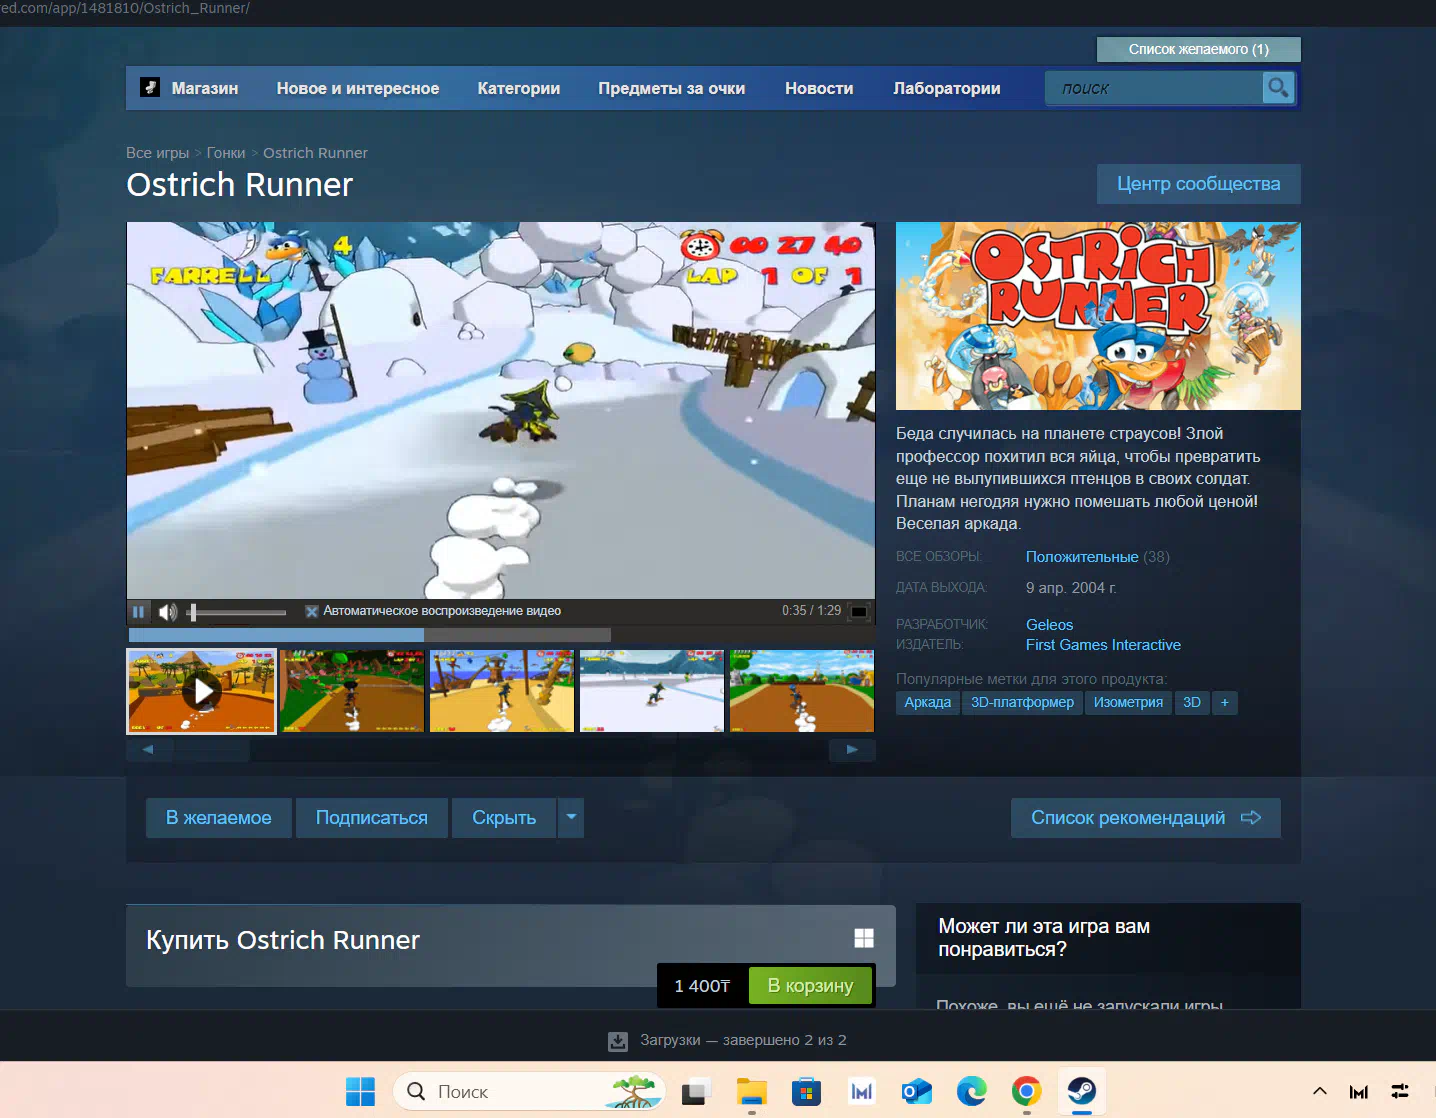Open Центр сообщества button
The image size is (1436, 1118).
1199,184
